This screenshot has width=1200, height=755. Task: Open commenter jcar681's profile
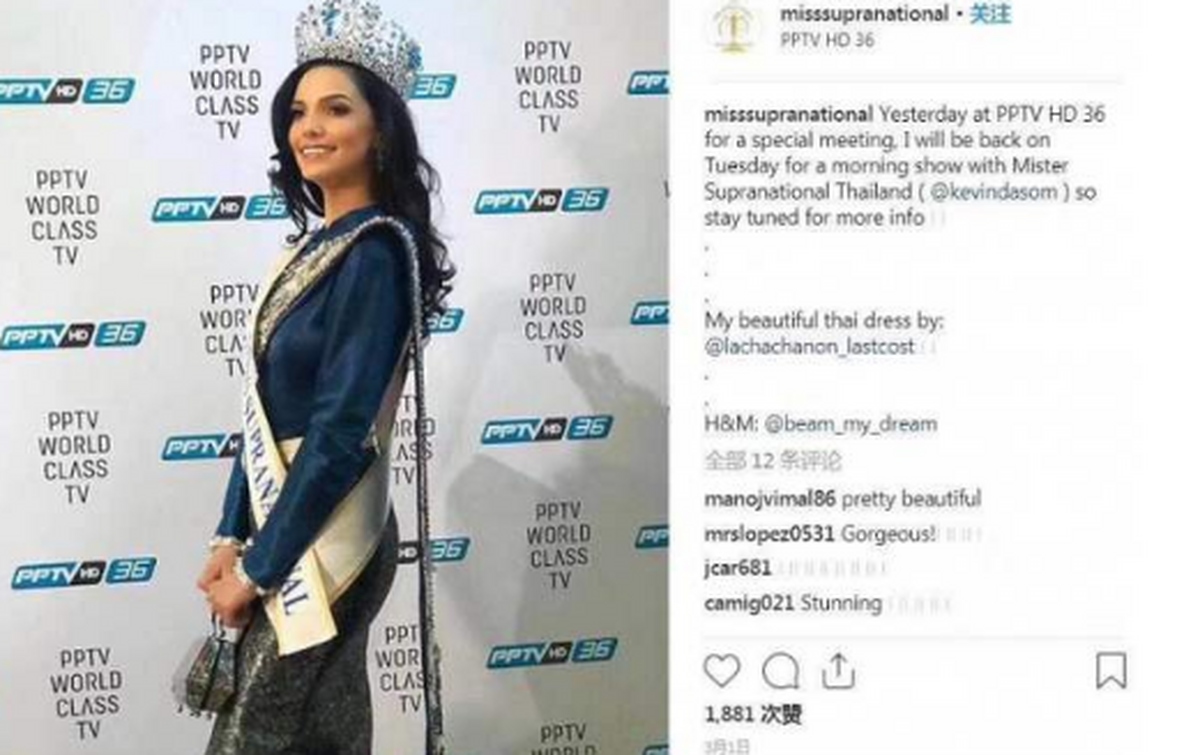coord(737,568)
